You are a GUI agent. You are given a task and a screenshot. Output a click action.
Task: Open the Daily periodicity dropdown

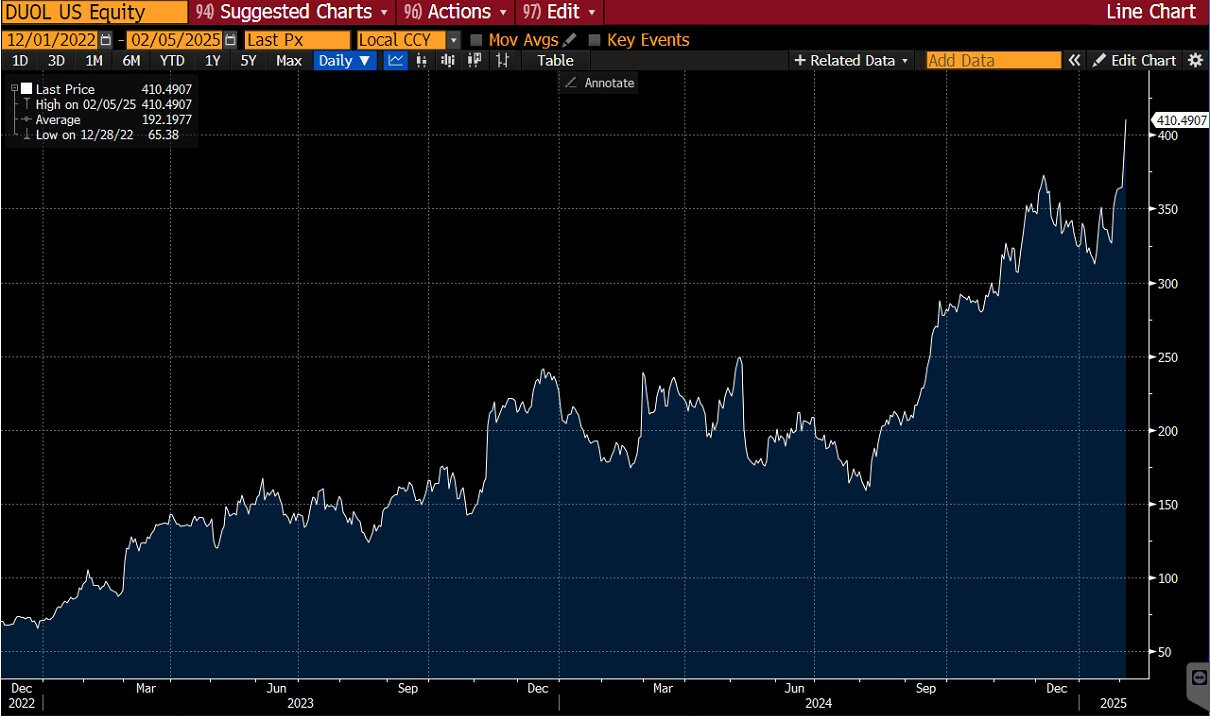(x=344, y=60)
